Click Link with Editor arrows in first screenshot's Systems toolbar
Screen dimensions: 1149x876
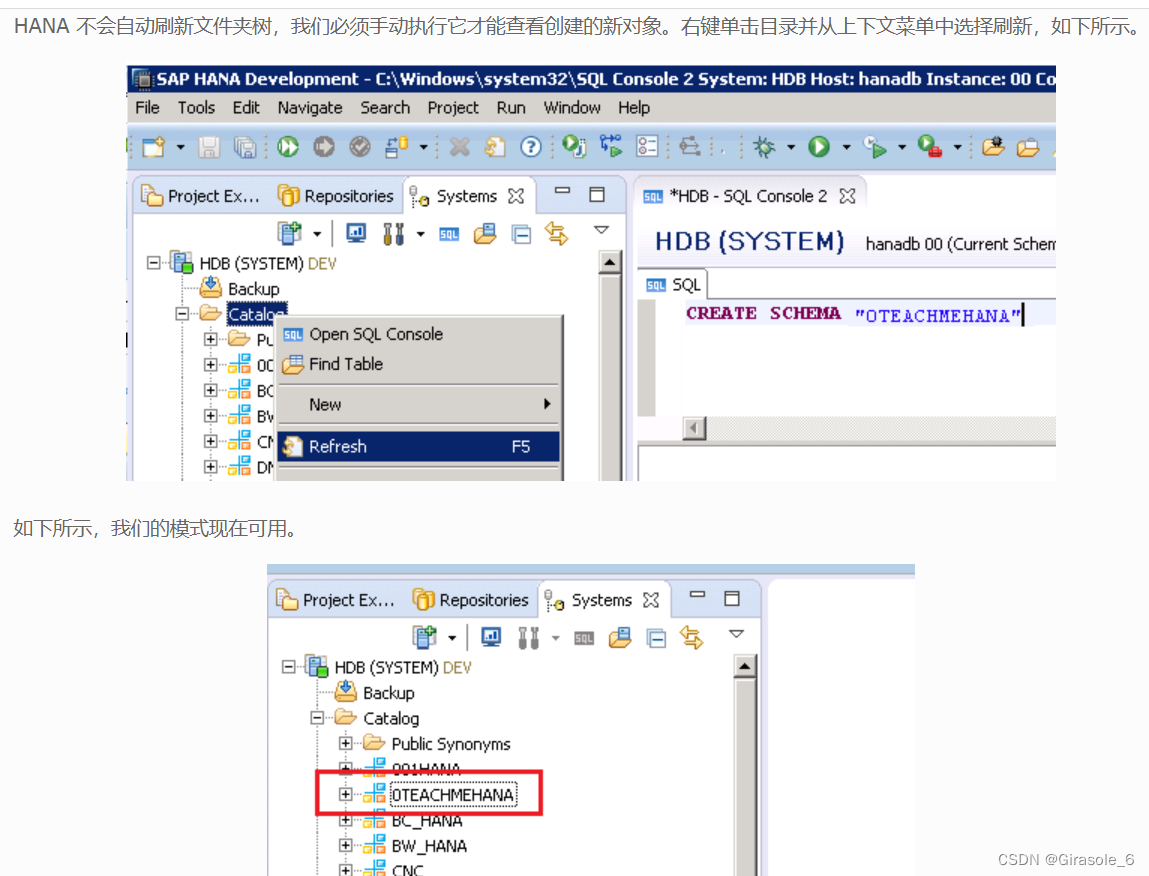[x=556, y=234]
